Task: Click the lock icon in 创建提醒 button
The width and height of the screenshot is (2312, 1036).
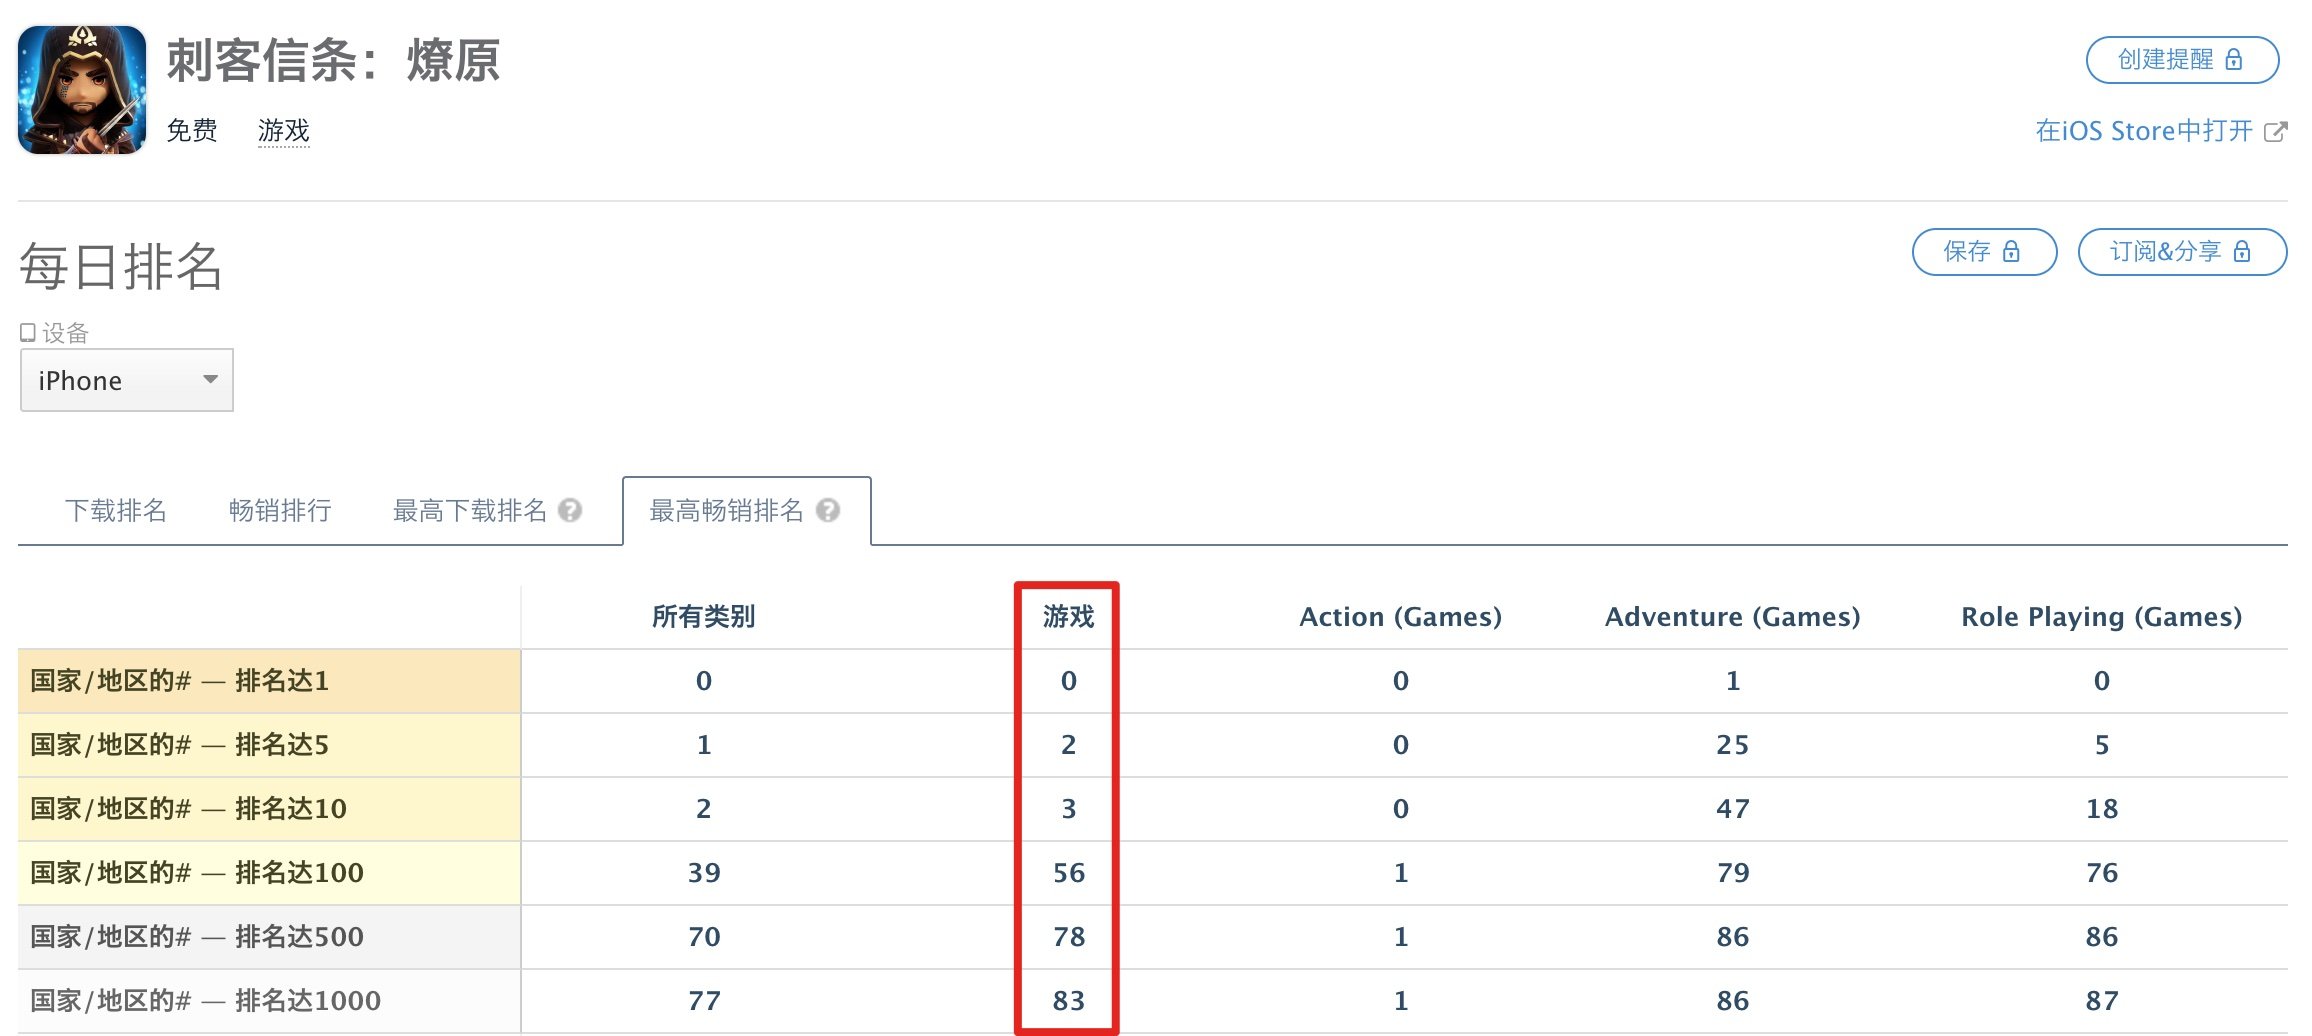Action: tap(2233, 60)
